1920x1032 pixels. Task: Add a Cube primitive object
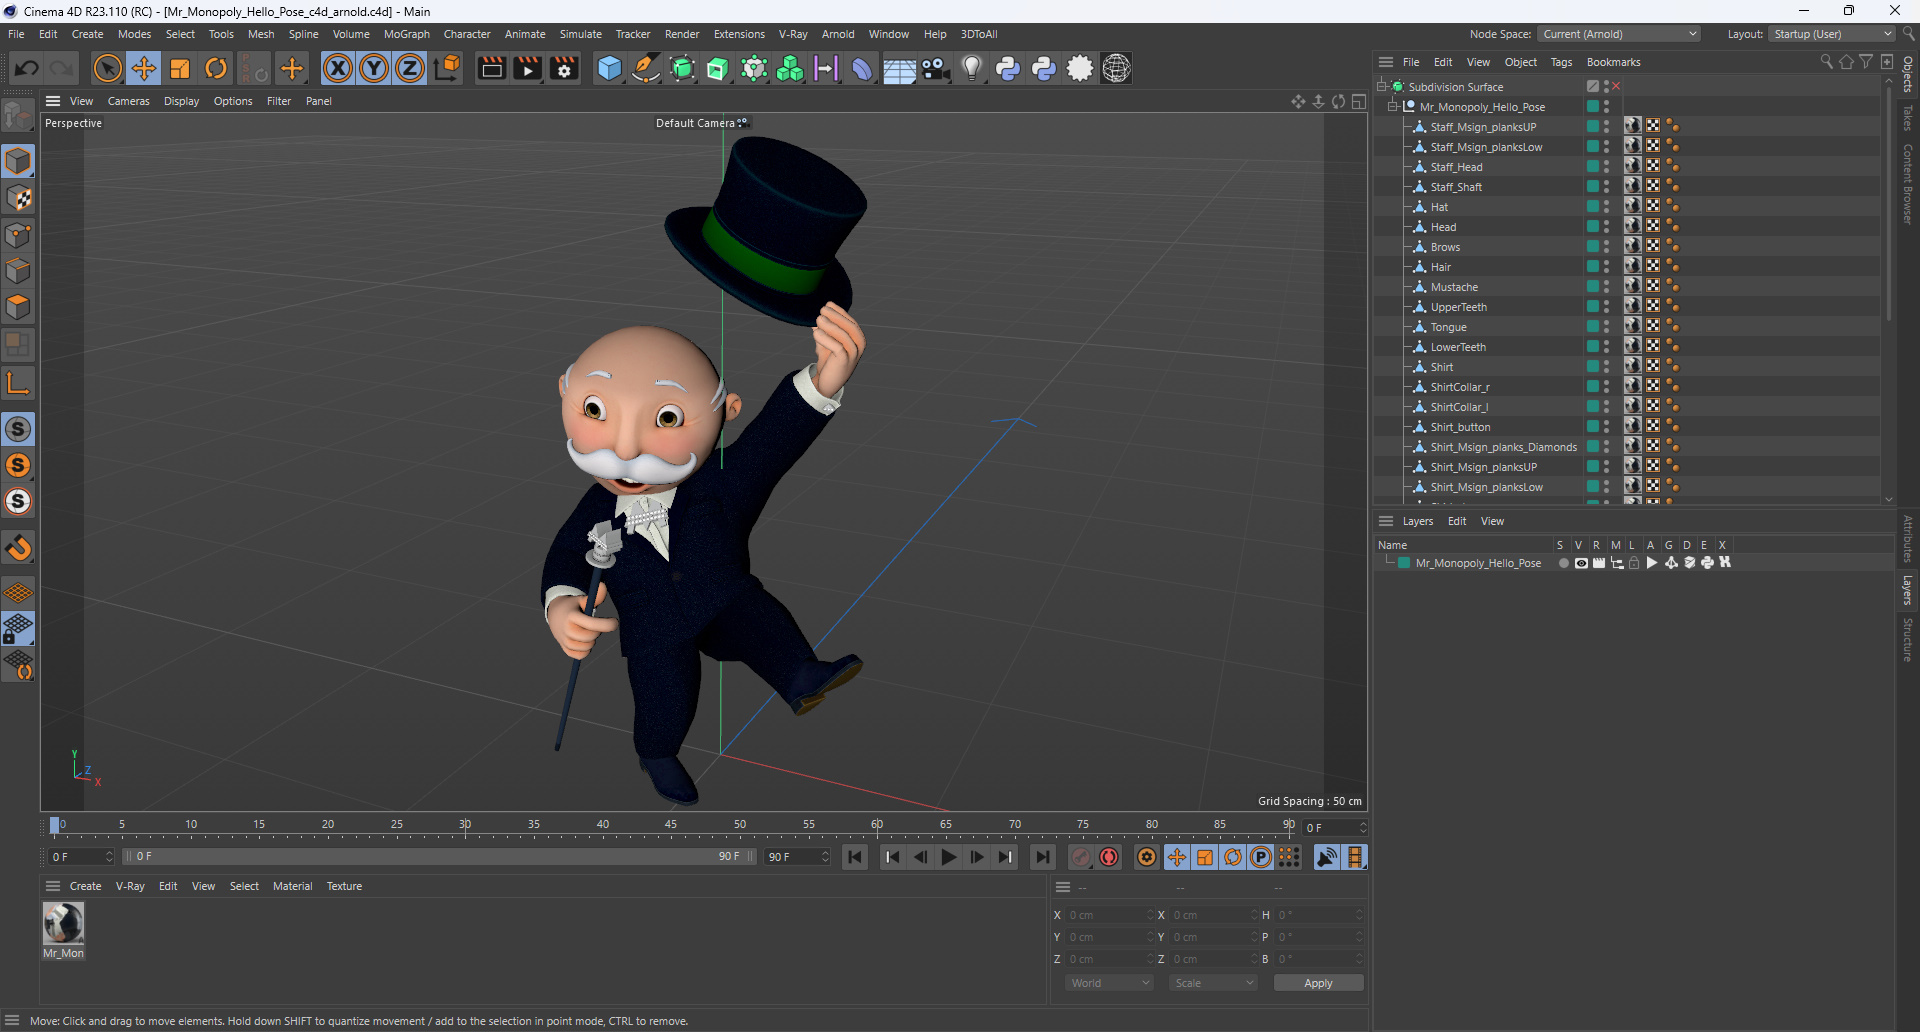tap(609, 69)
